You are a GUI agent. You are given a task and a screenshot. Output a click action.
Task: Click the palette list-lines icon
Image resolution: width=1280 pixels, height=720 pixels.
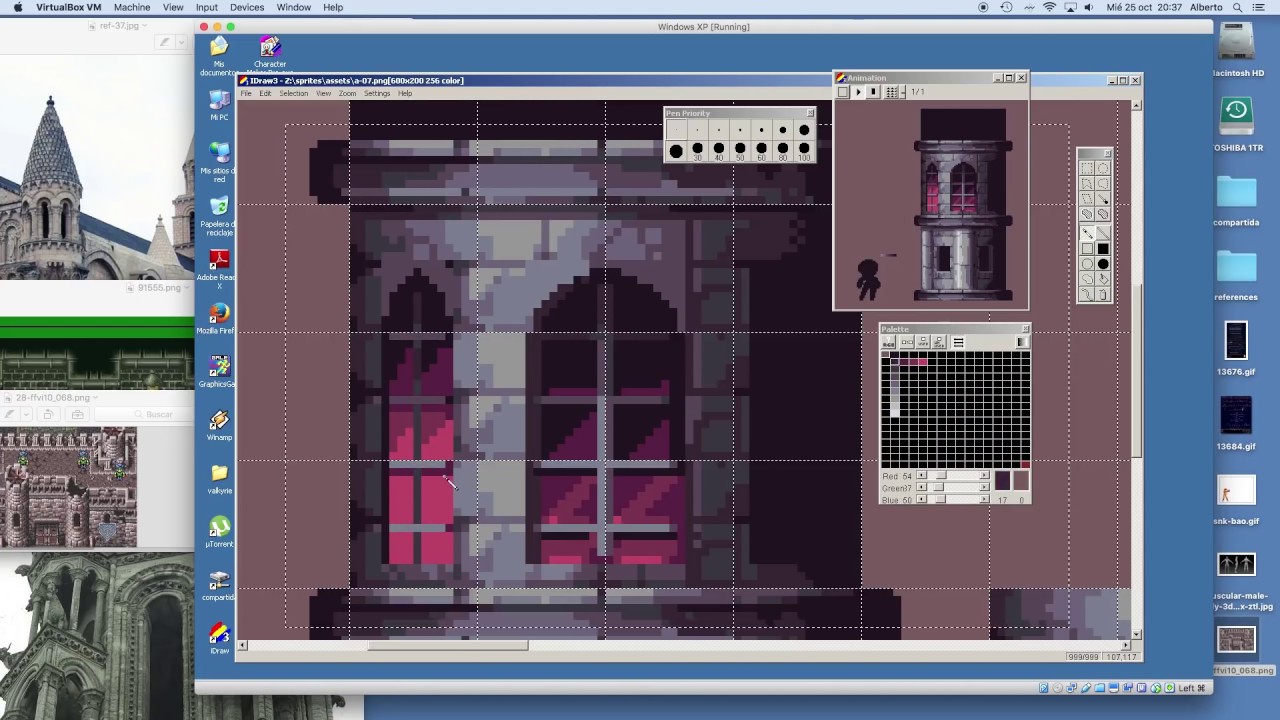(x=958, y=342)
